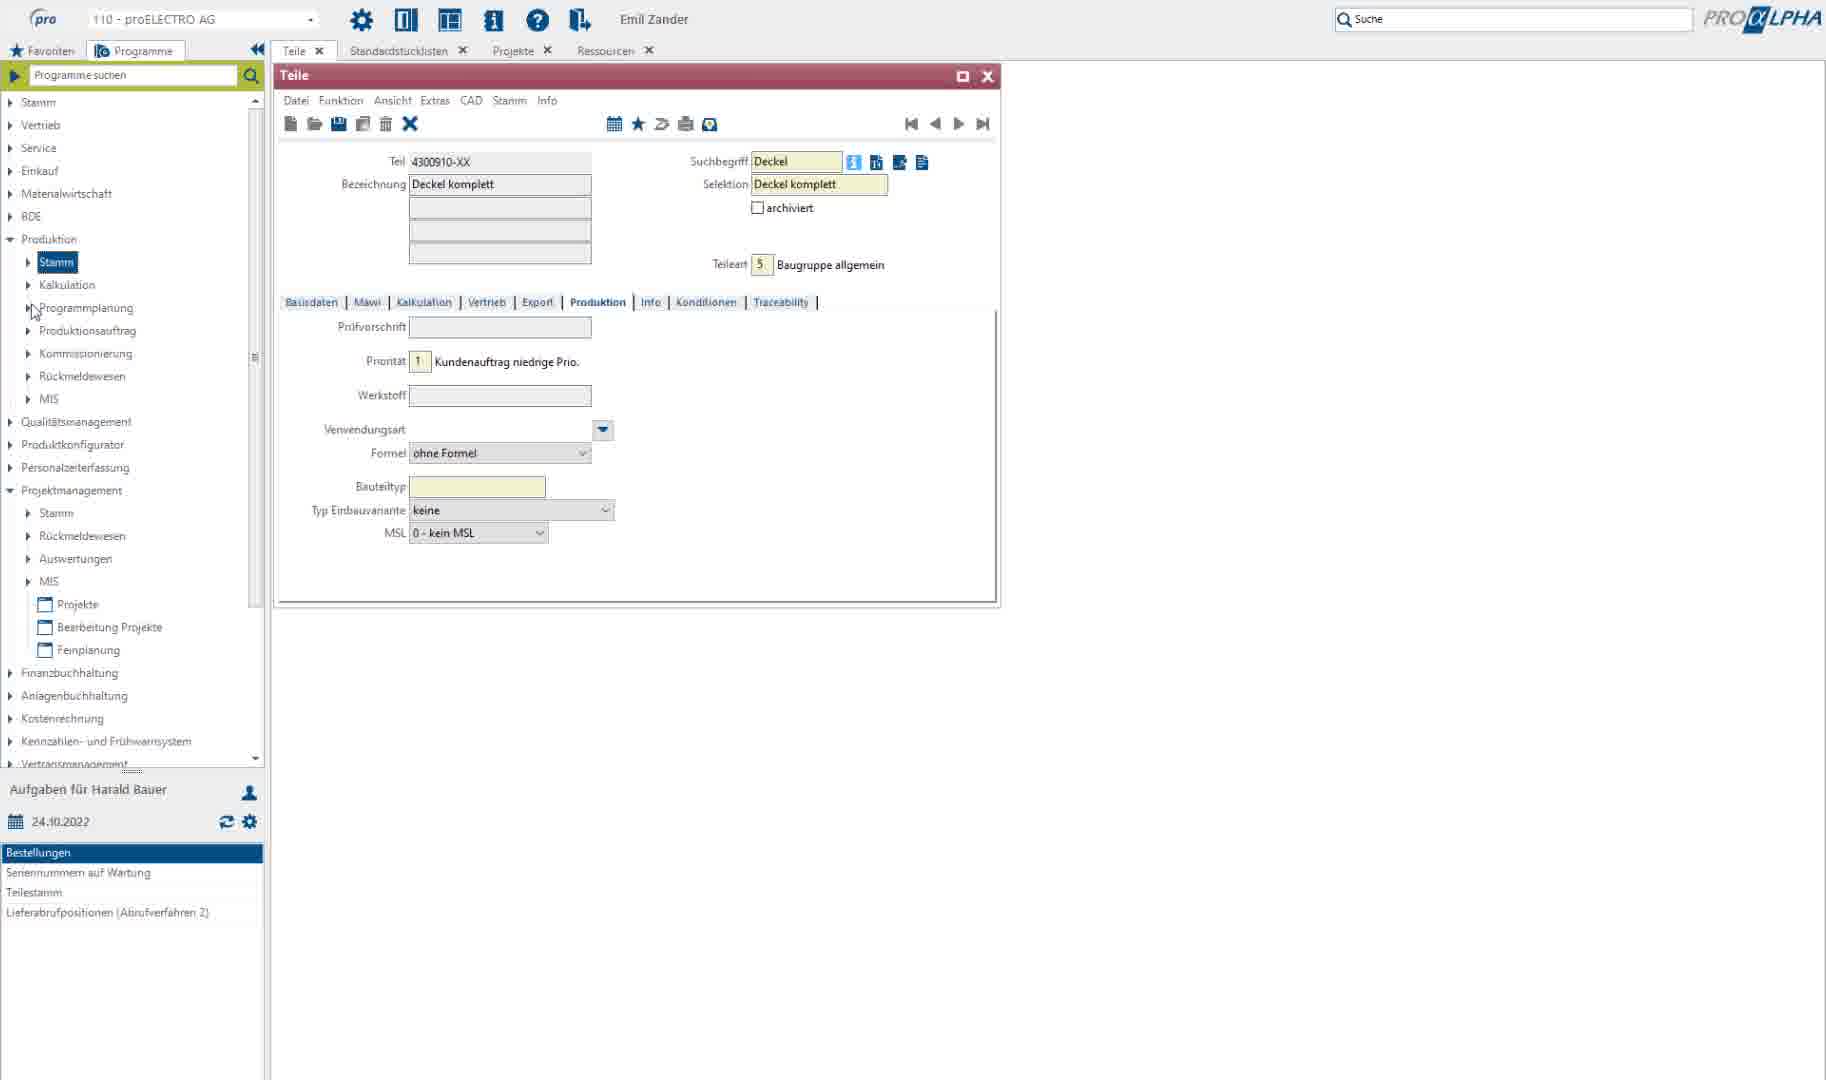1826x1080 pixels.
Task: Open the help question mark icon
Action: [537, 19]
